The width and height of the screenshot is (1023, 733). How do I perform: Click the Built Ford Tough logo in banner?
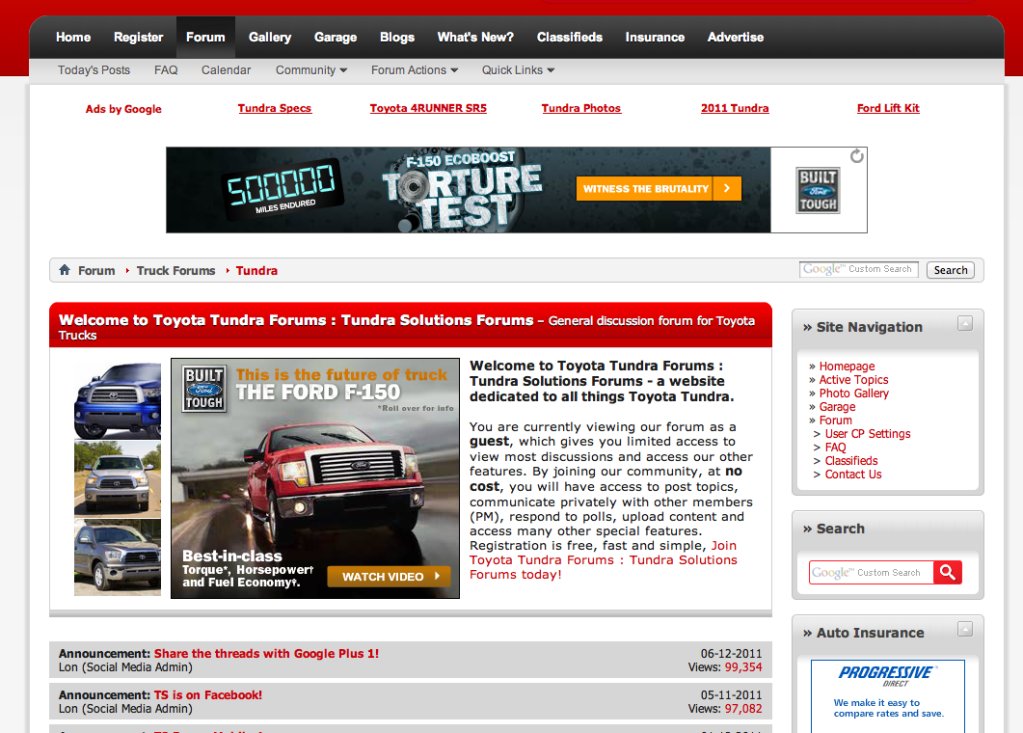pyautogui.click(x=817, y=190)
